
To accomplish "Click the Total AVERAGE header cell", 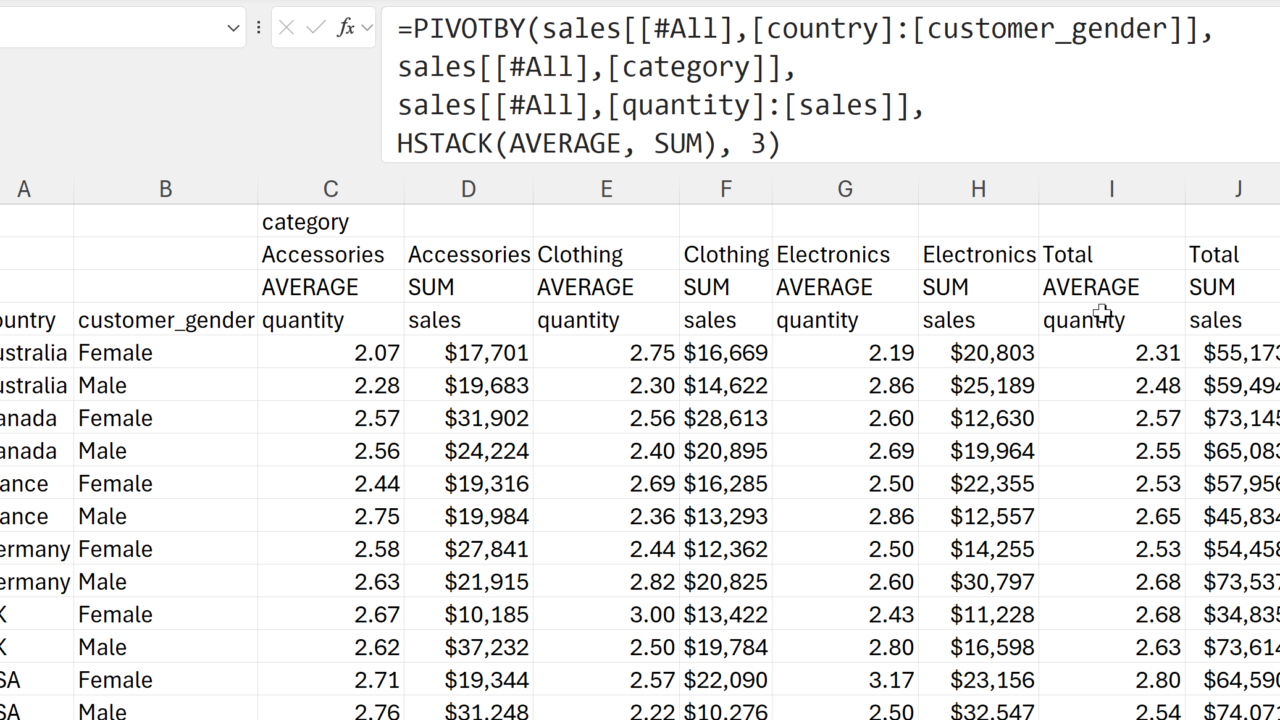I will [1111, 287].
